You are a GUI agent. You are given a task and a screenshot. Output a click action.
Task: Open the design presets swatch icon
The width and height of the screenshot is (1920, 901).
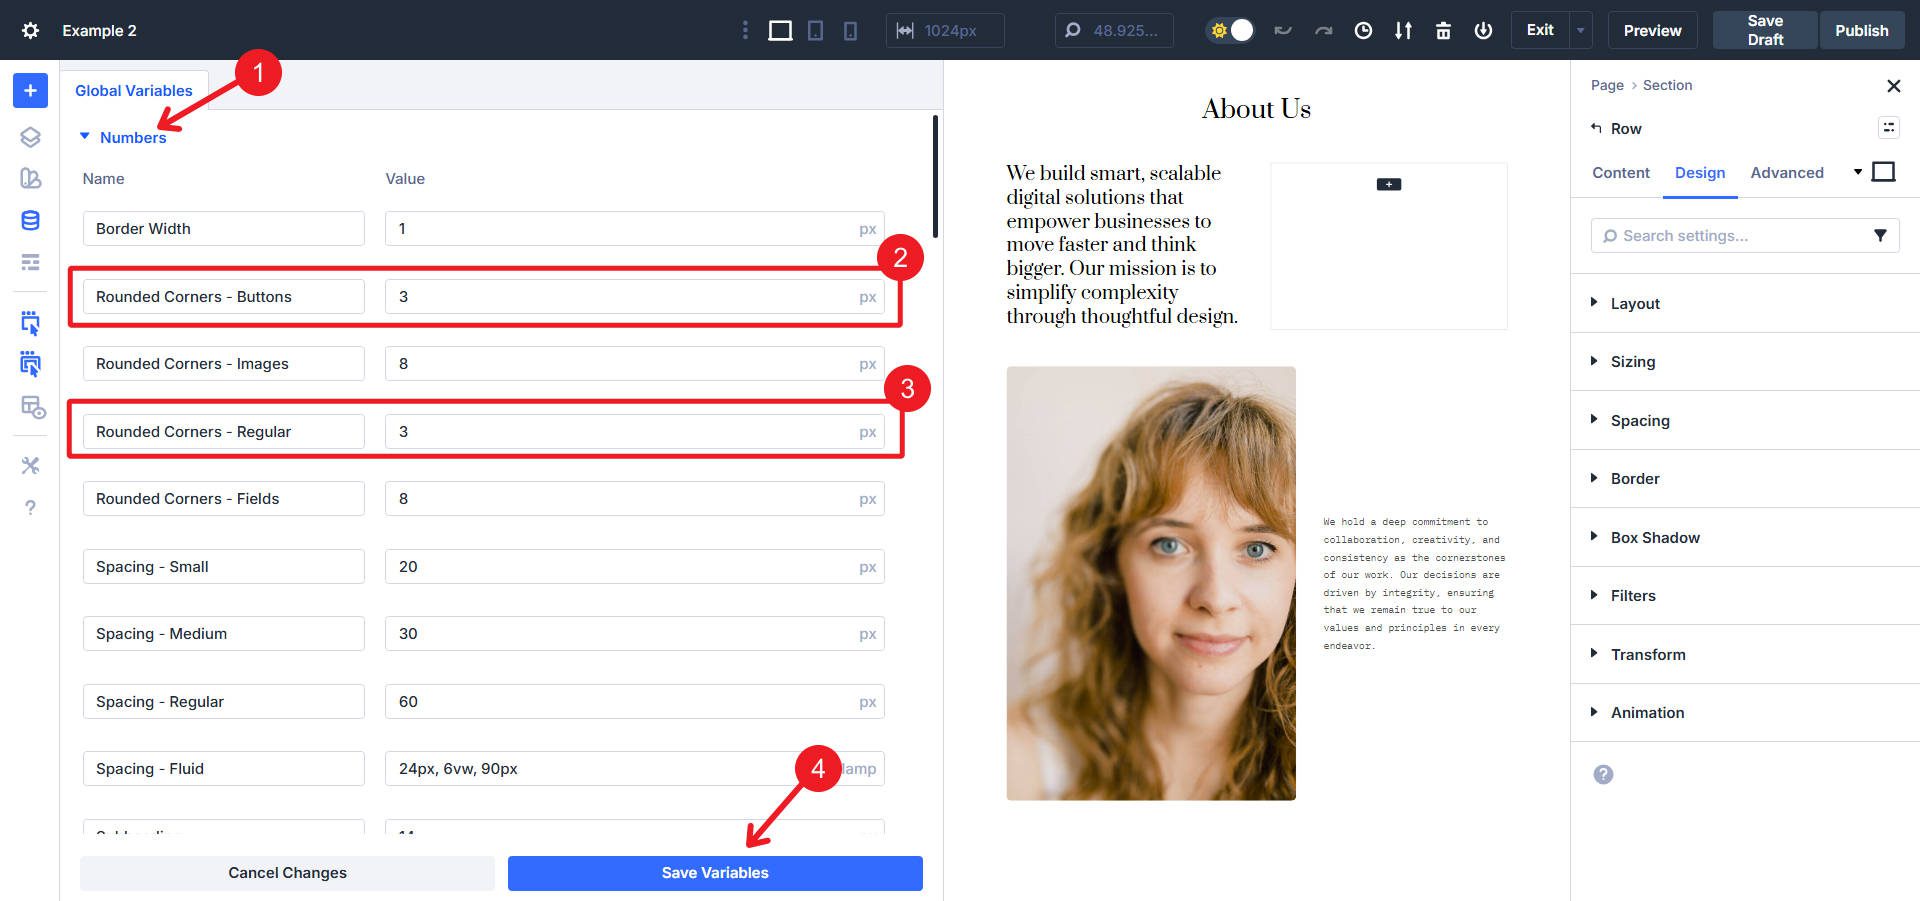pos(30,178)
